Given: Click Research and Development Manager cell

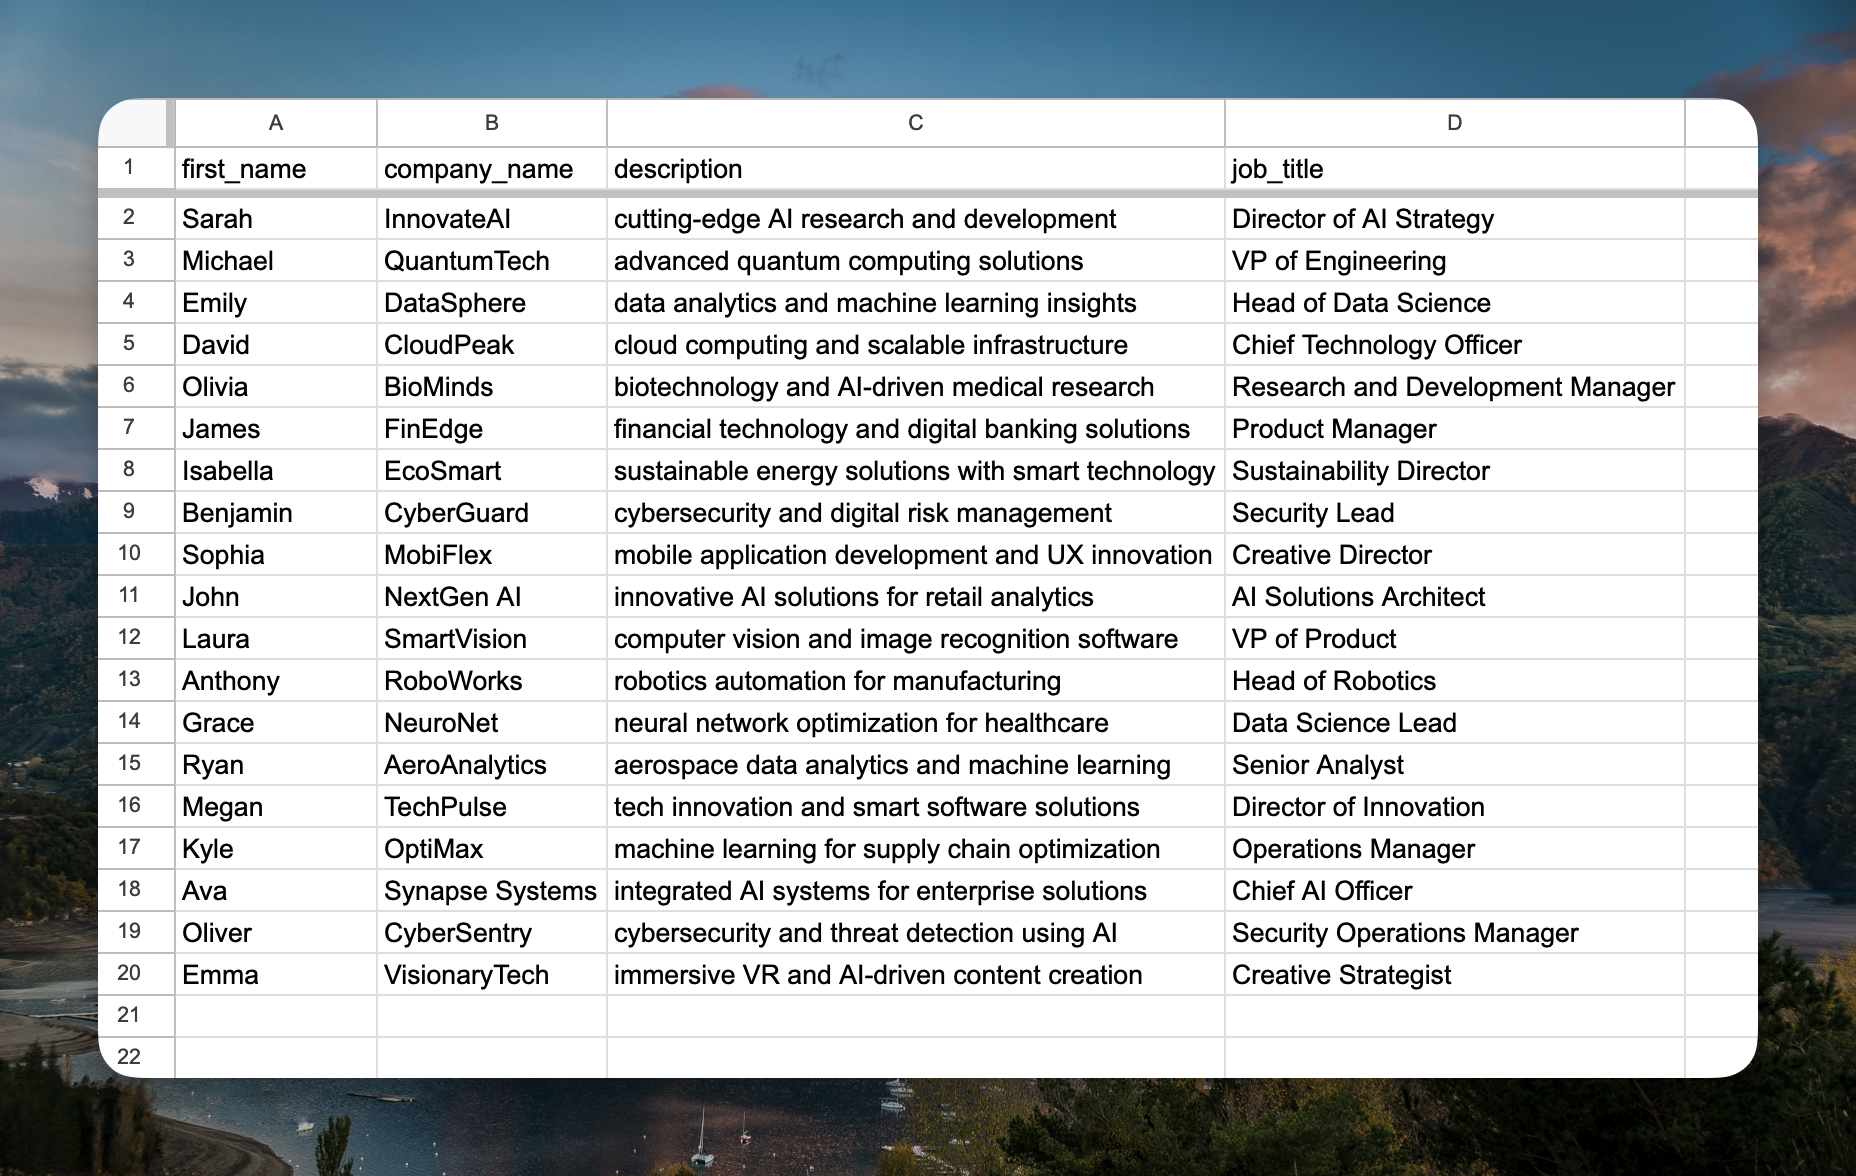Looking at the screenshot, I should click(1455, 386).
